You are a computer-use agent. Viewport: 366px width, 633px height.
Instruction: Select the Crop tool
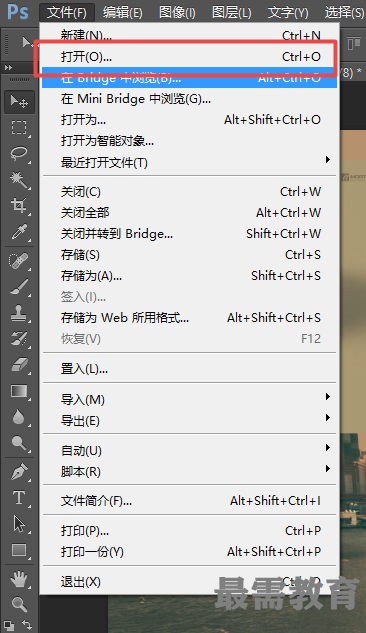pos(19,205)
